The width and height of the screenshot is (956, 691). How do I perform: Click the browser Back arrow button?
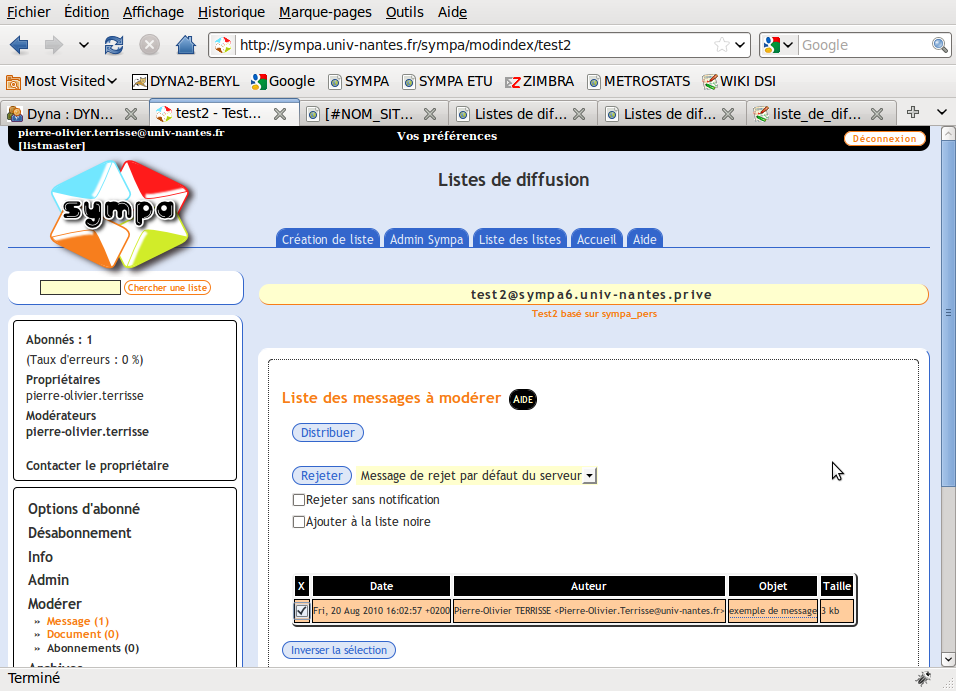point(20,45)
